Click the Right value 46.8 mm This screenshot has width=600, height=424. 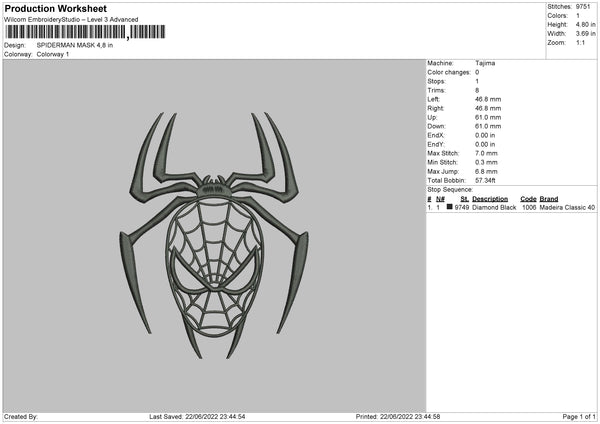(488, 108)
